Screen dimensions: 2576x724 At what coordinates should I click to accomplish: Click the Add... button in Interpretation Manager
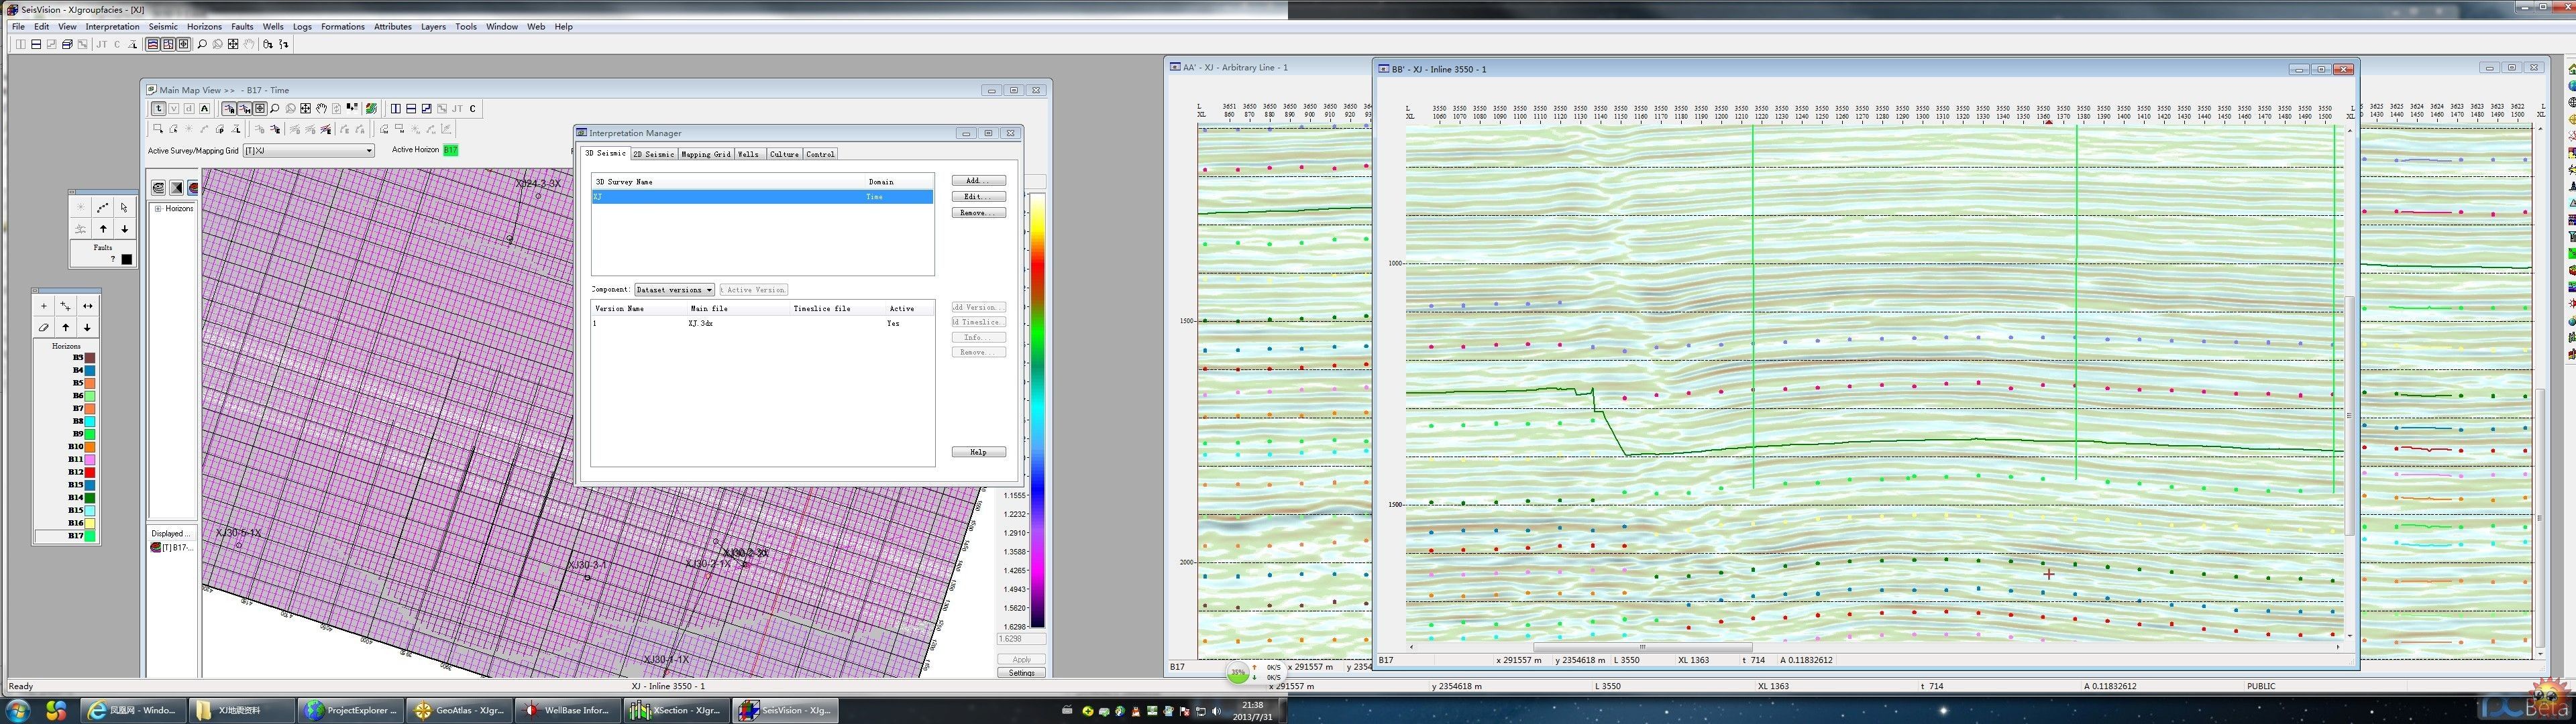[x=978, y=181]
